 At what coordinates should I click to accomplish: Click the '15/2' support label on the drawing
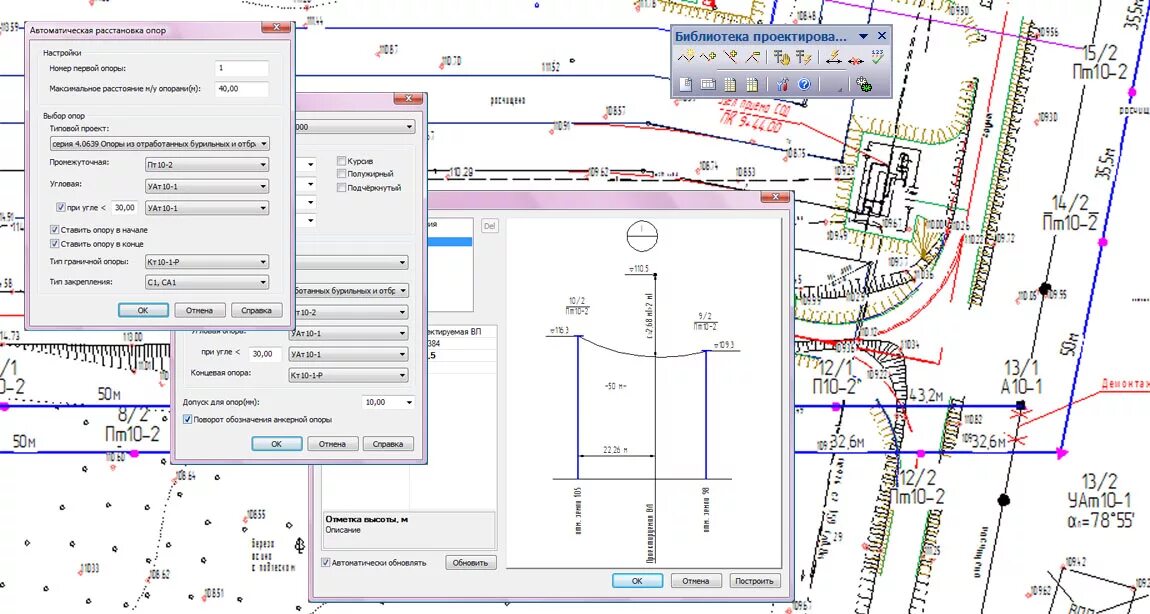[x=1099, y=53]
